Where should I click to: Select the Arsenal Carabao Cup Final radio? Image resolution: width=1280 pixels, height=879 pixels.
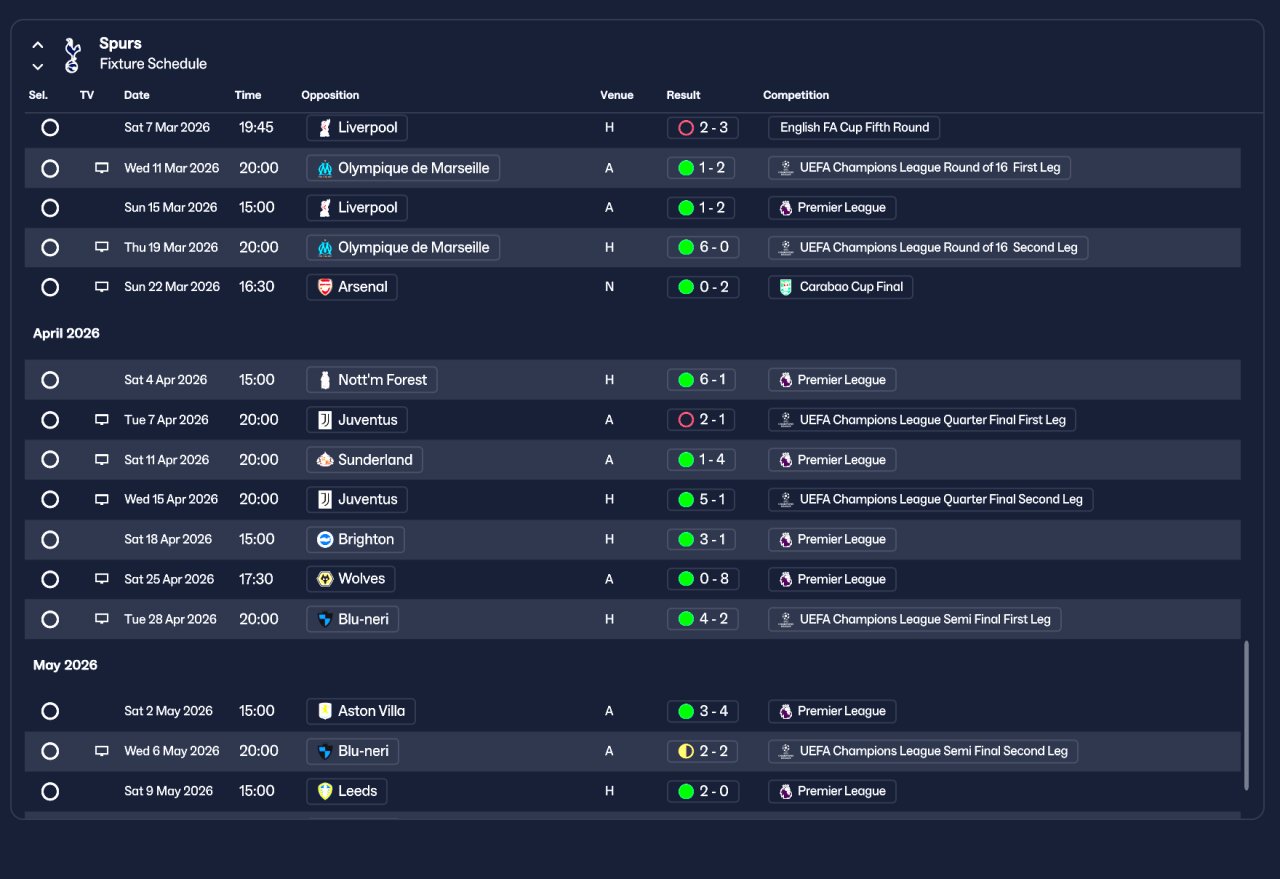pos(50,287)
